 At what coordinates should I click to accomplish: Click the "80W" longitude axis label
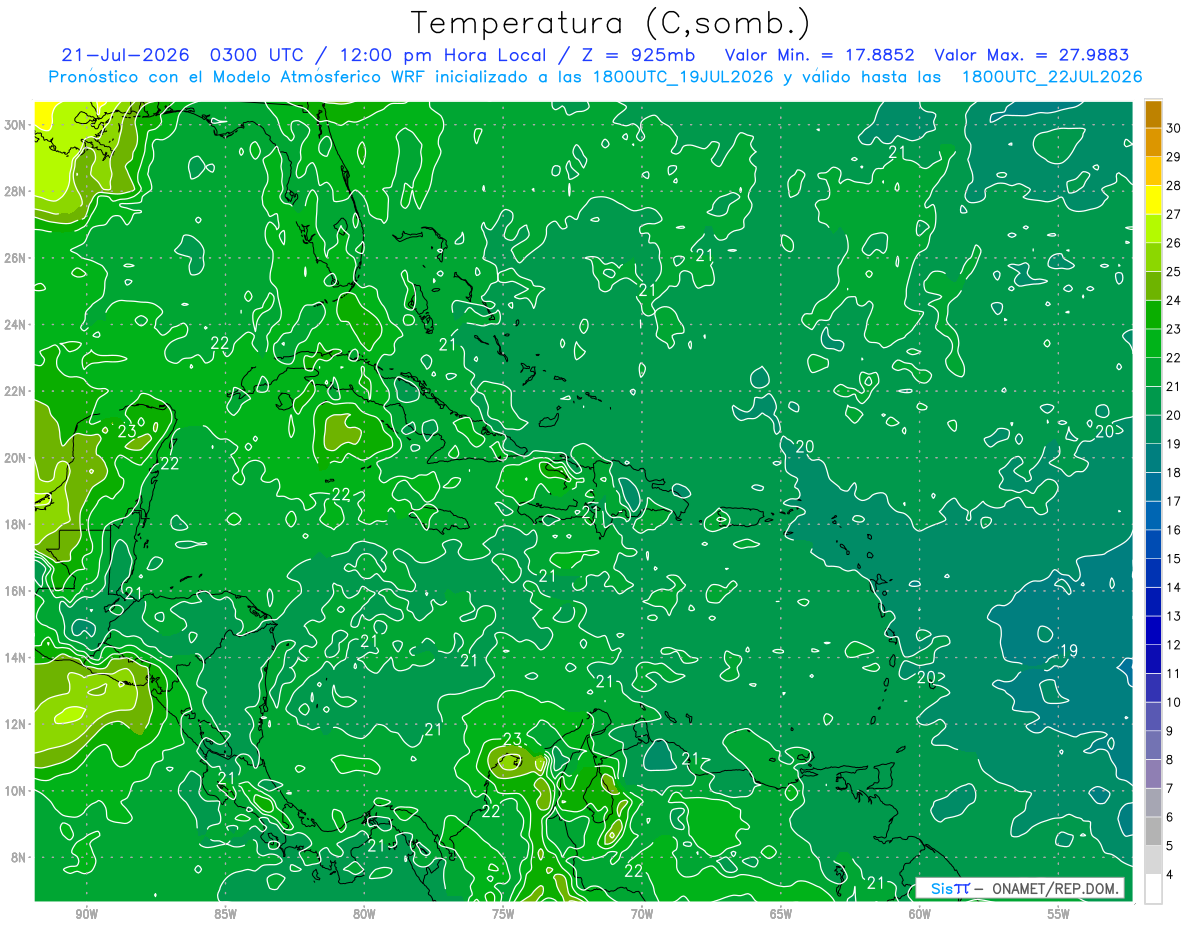tap(364, 915)
